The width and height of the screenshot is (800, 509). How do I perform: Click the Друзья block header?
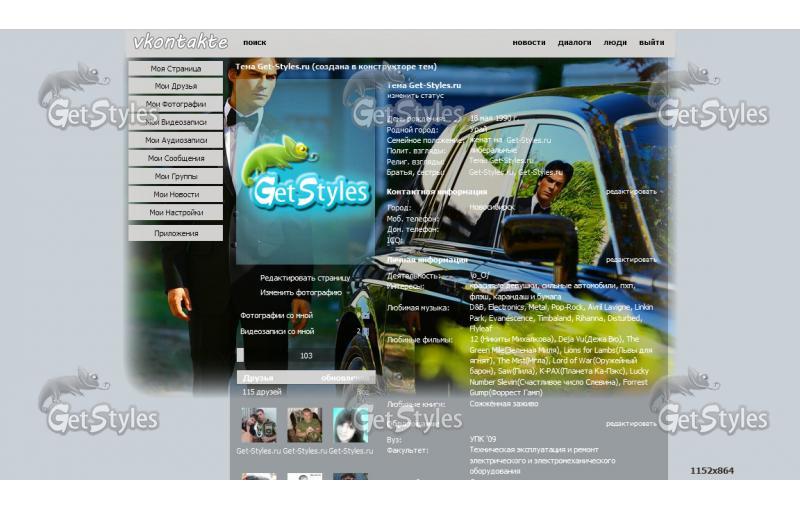click(306, 378)
